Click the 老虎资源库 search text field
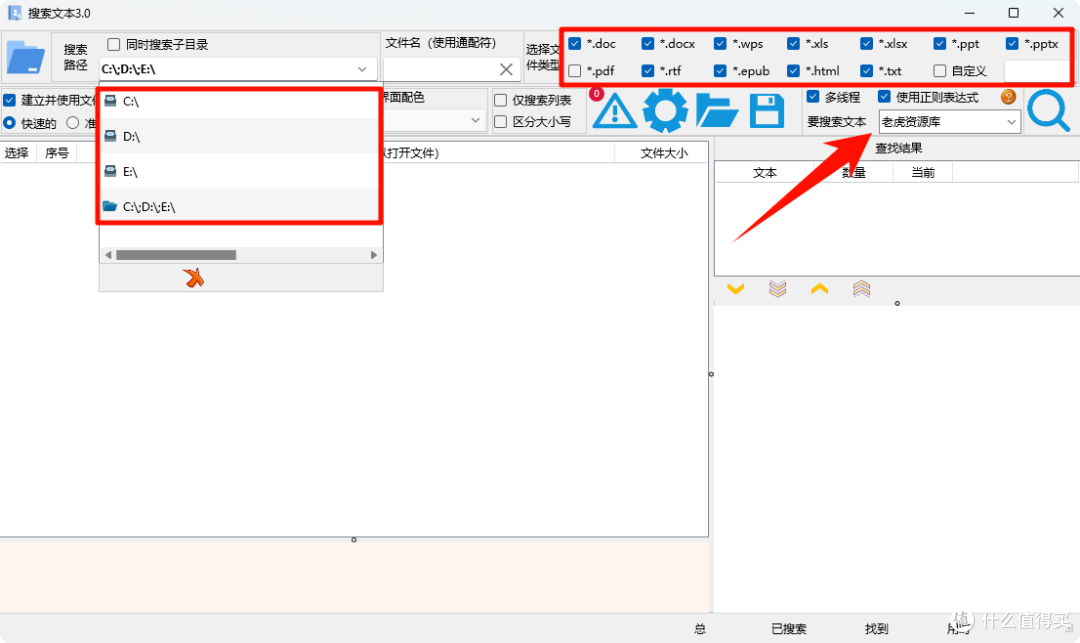The width and height of the screenshot is (1080, 643). click(x=942, y=122)
